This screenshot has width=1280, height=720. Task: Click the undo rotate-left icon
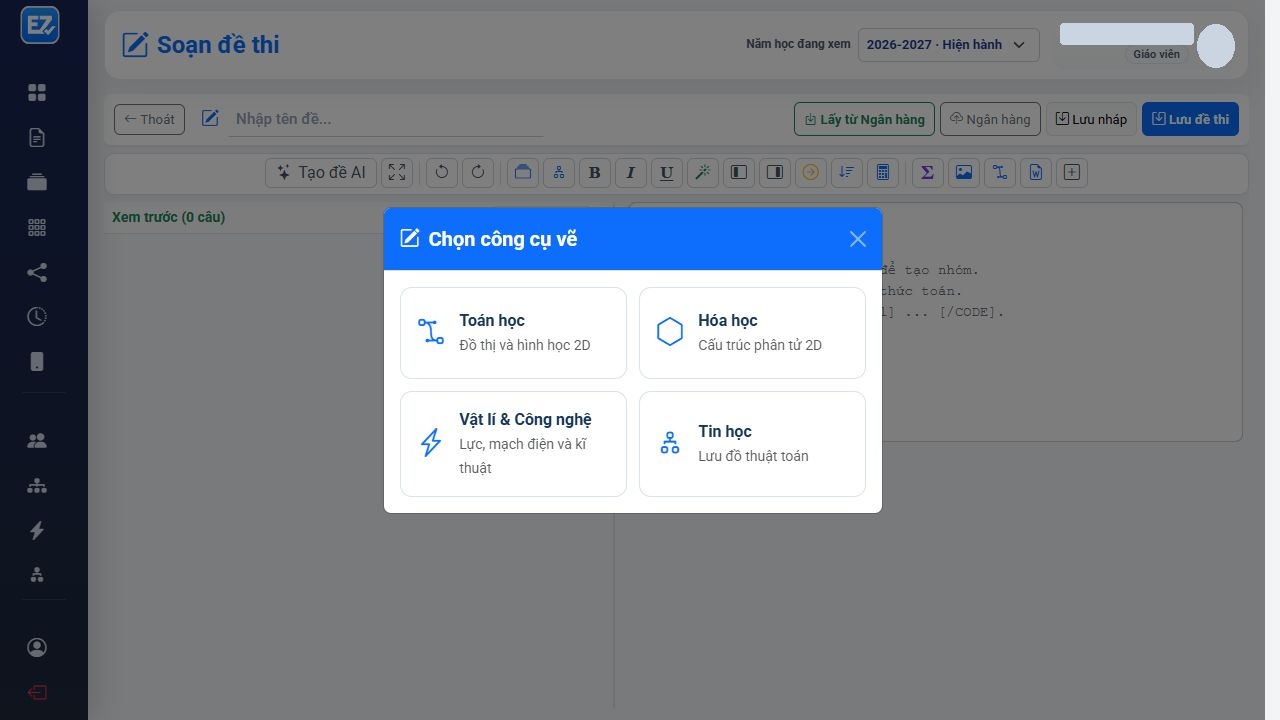pos(442,172)
